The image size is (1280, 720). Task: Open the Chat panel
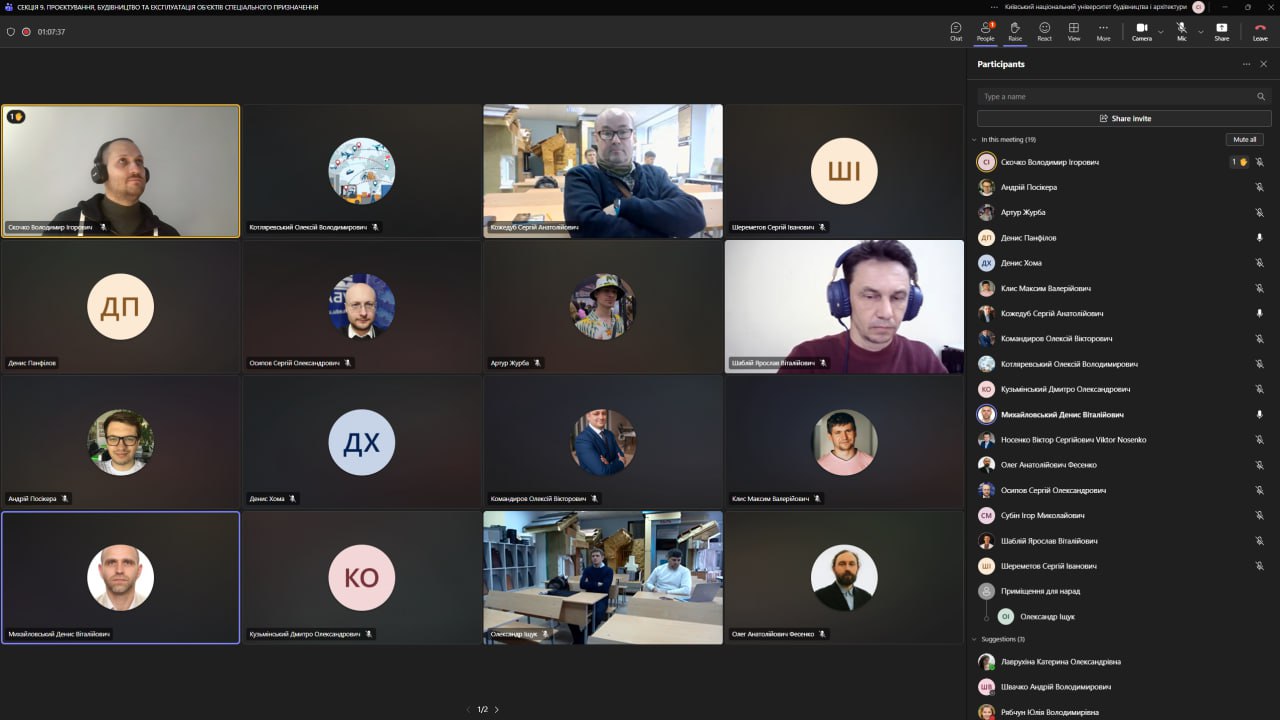point(956,31)
